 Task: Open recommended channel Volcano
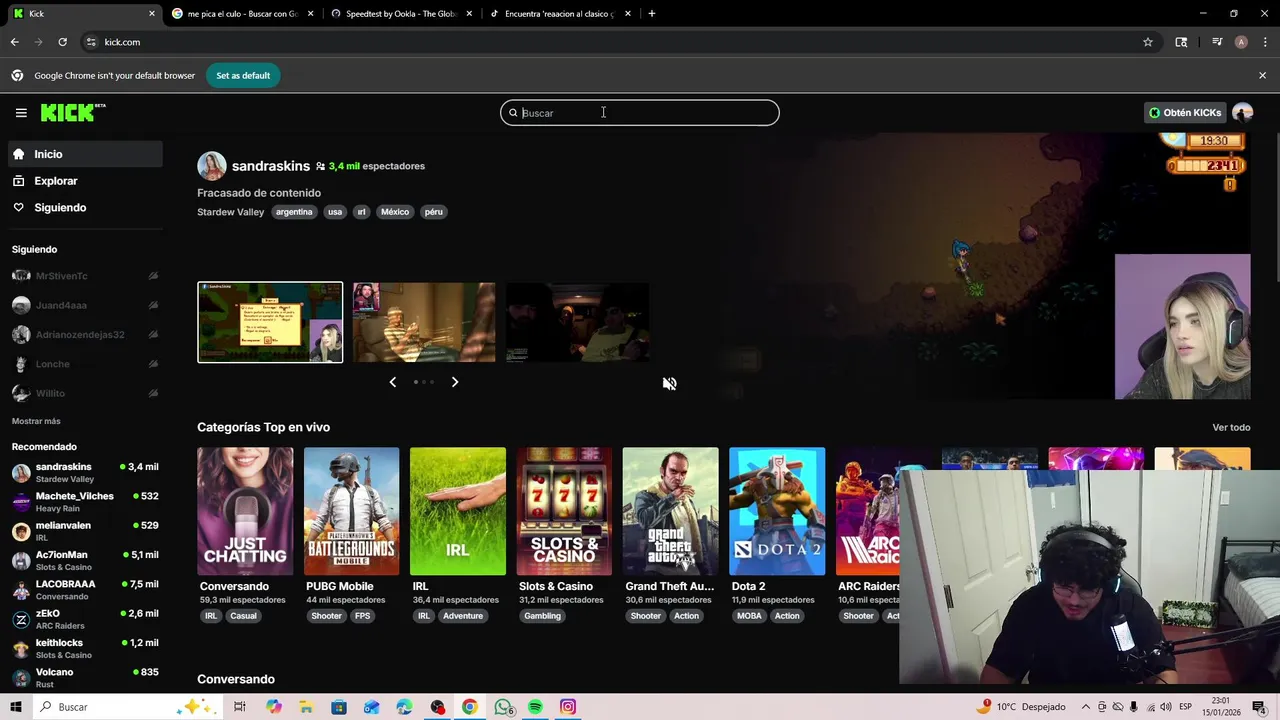[x=85, y=677]
